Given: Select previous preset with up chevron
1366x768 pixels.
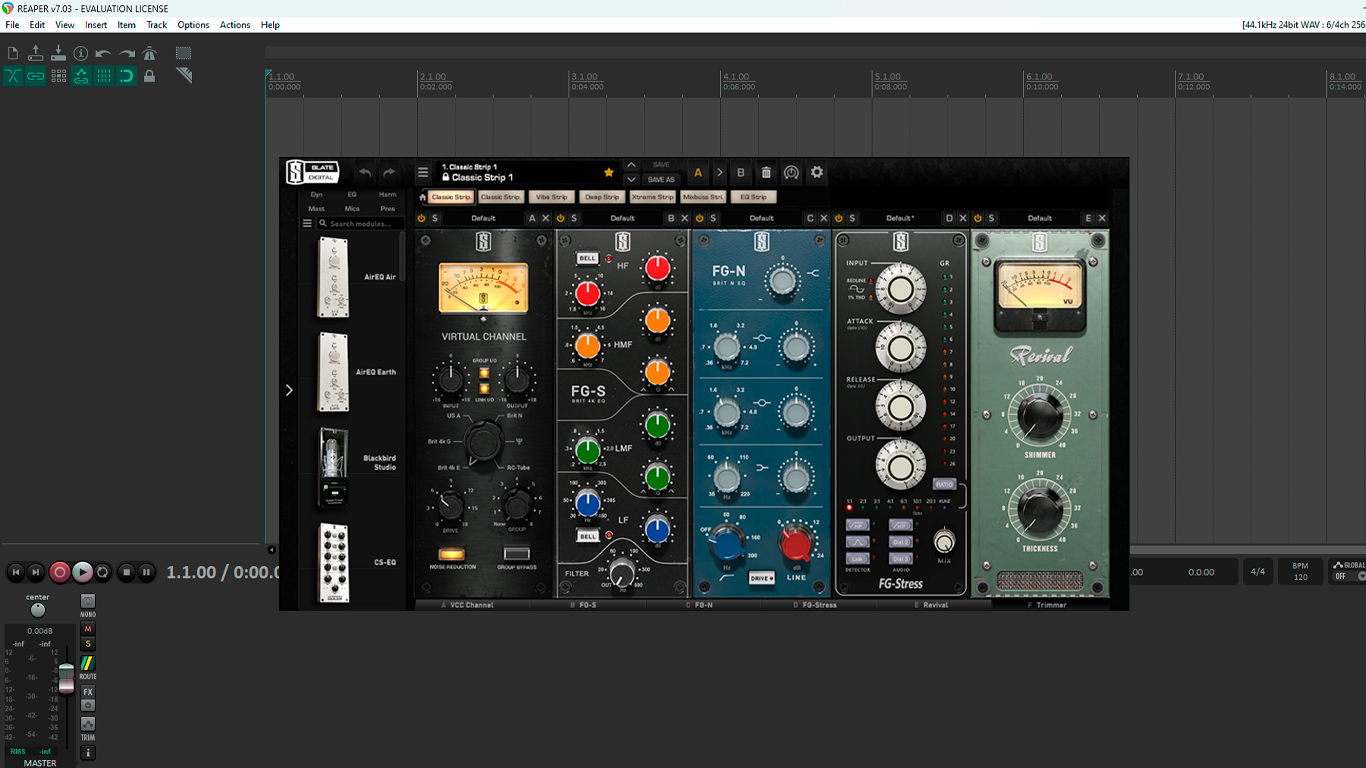Looking at the screenshot, I should coord(631,165).
